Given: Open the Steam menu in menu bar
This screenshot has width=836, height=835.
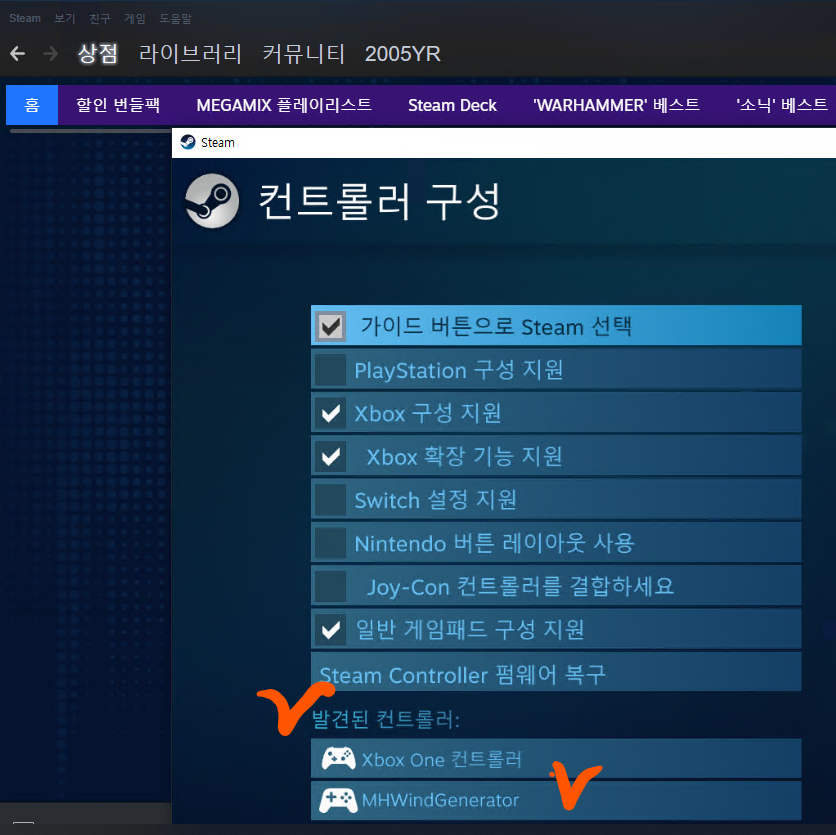Looking at the screenshot, I should (25, 18).
